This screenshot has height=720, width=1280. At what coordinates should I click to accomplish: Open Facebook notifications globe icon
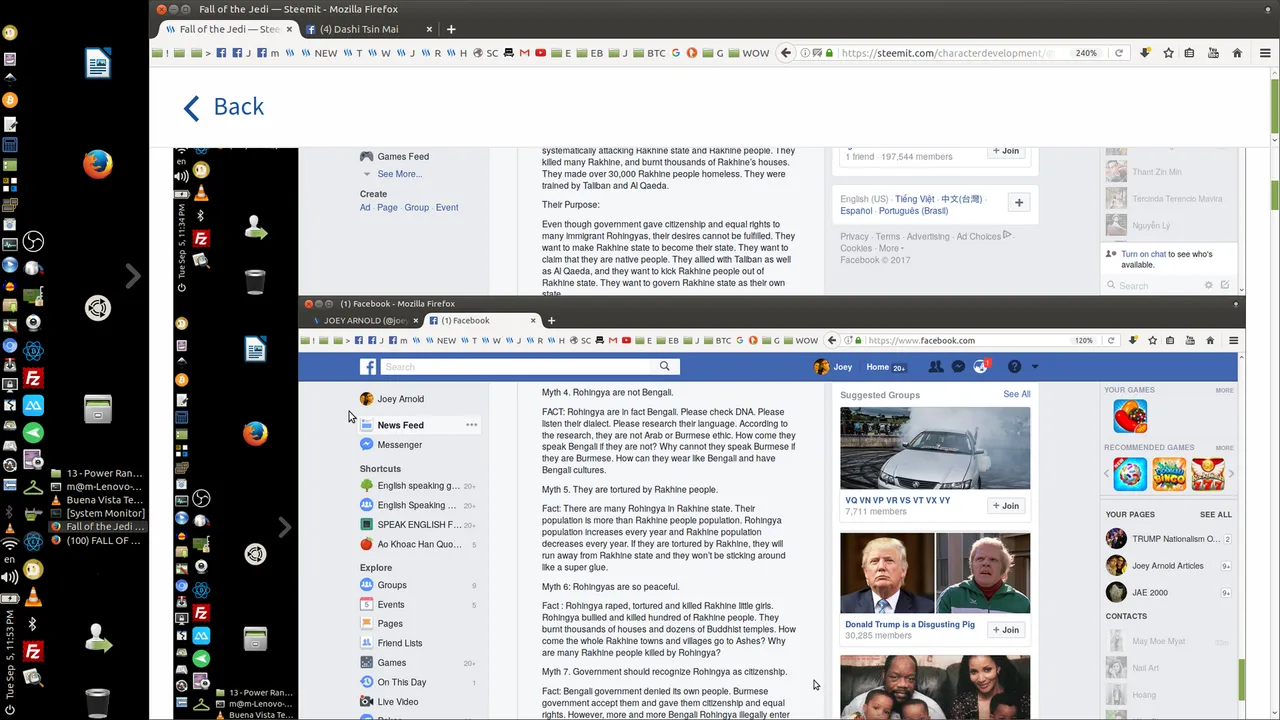(981, 367)
